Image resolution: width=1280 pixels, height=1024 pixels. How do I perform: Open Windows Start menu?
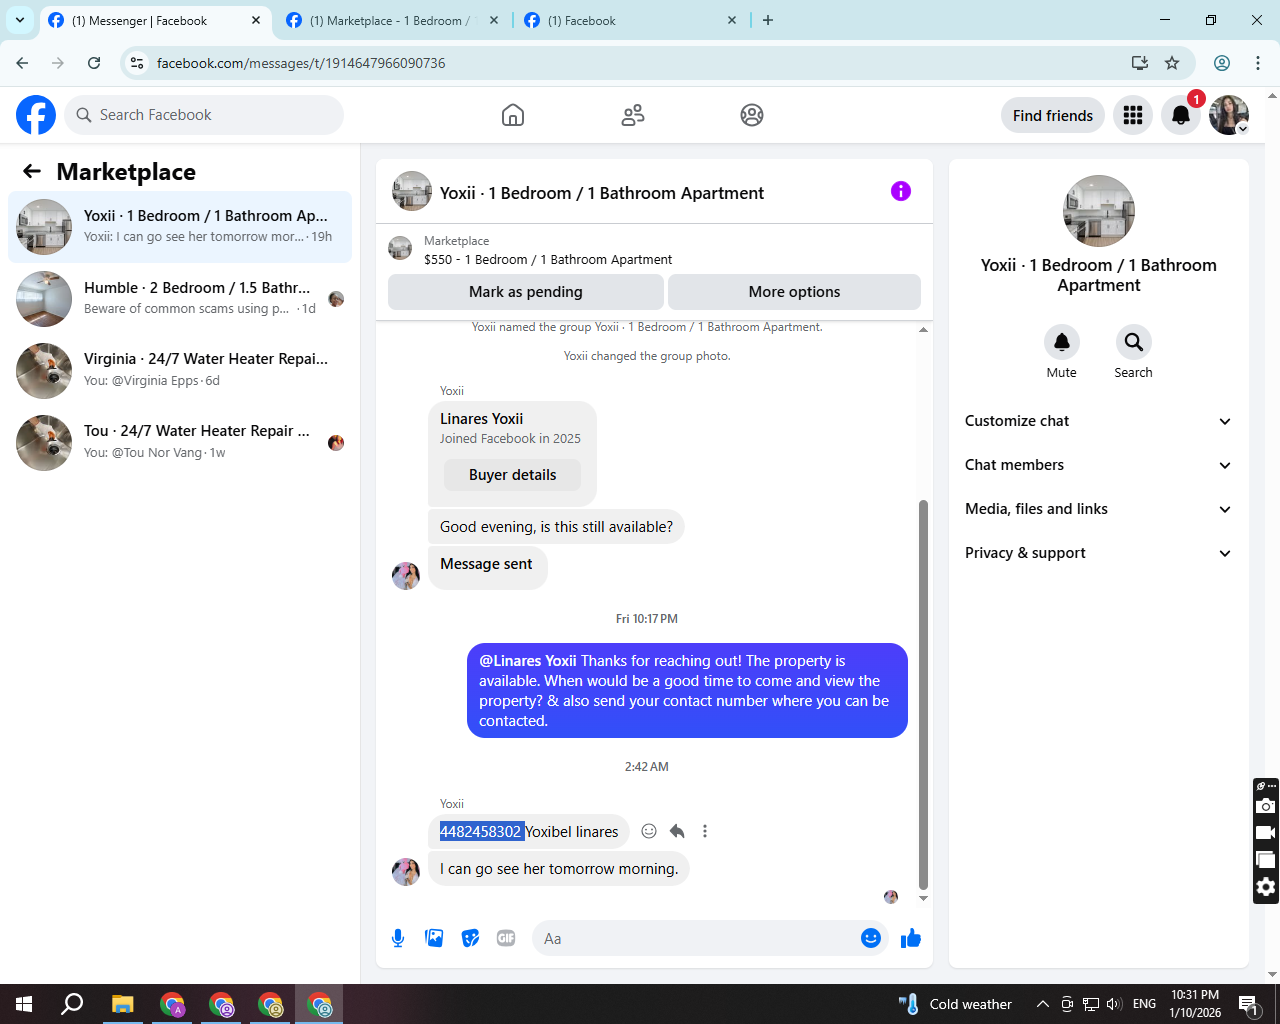click(24, 1004)
